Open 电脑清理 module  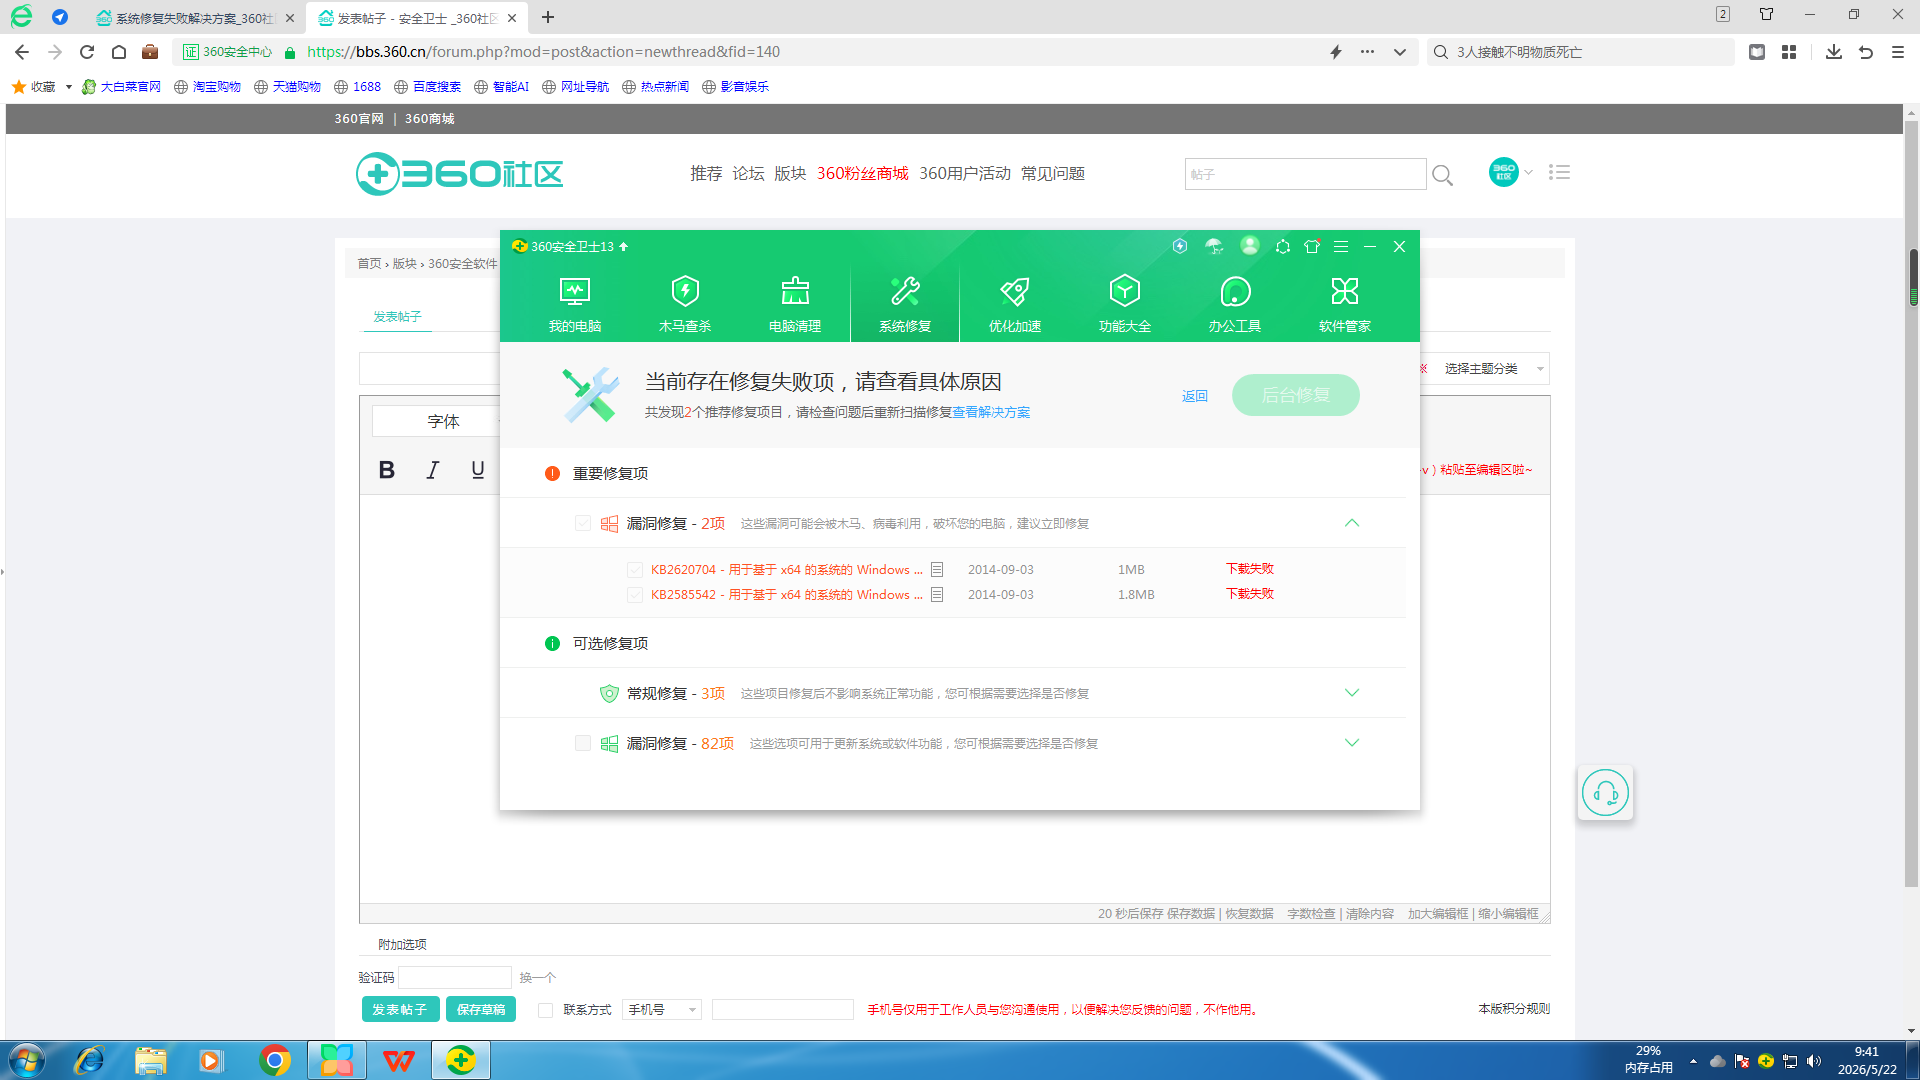795,304
